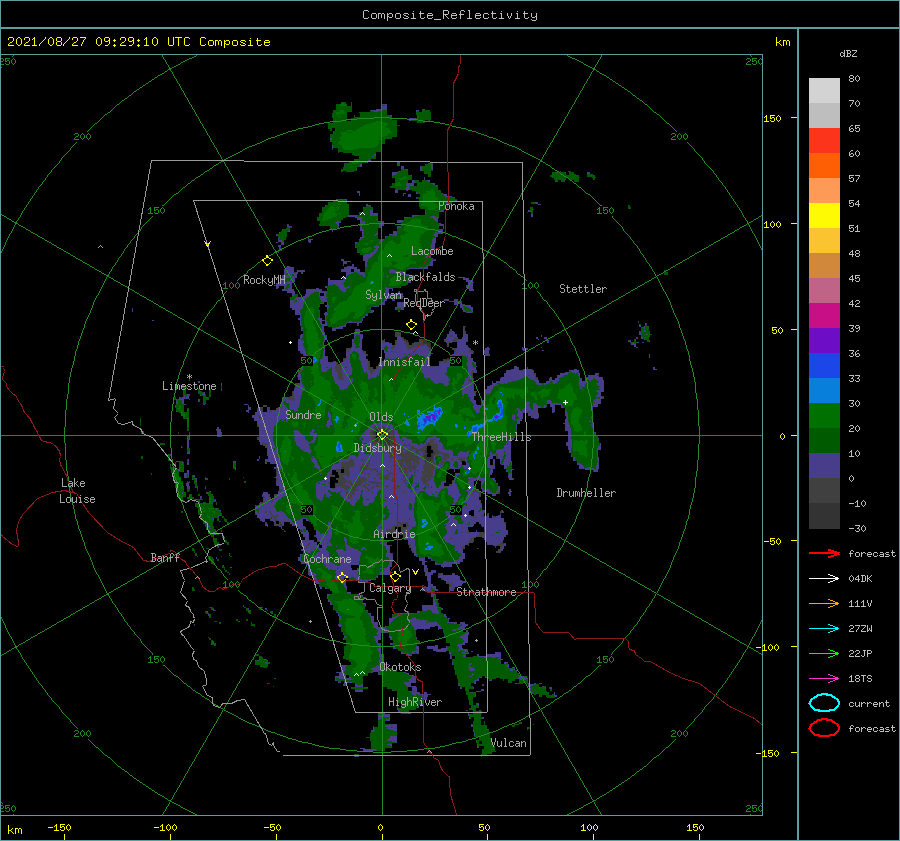Select the yellow diamond marker below Cochrane
The image size is (900, 841).
point(343,577)
